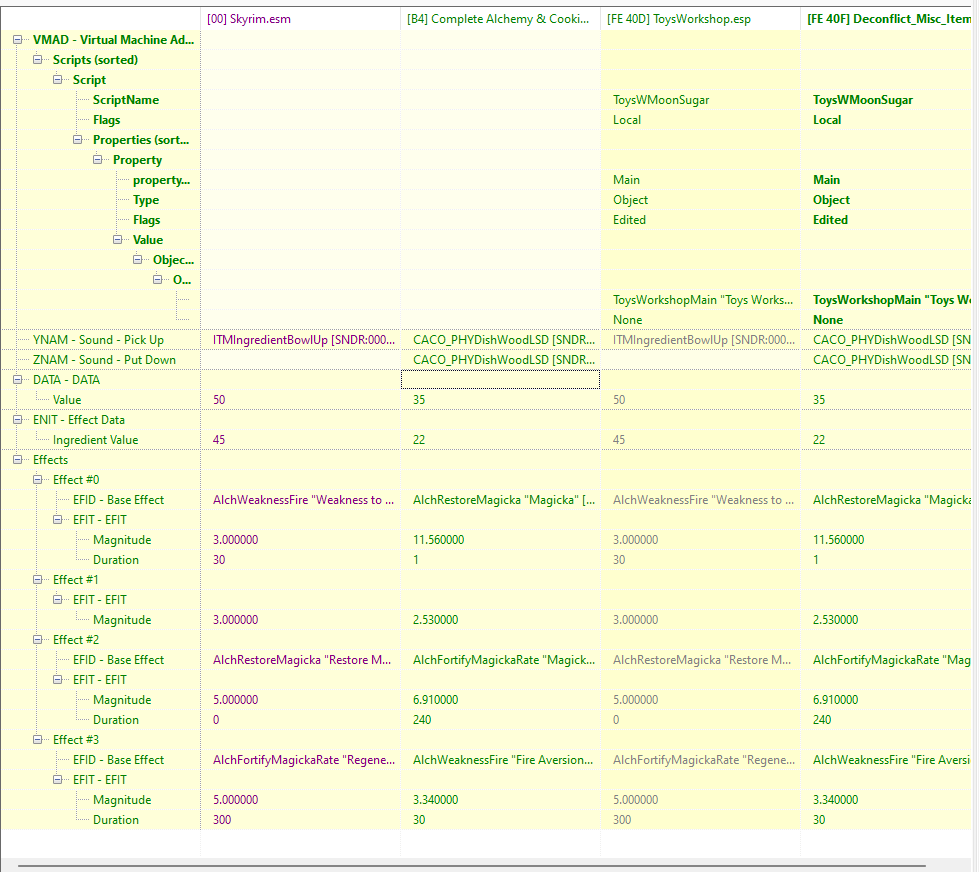This screenshot has width=979, height=872.
Task: Click ITMIngredientBowlUp value in Skyrim.esm column
Action: click(x=304, y=340)
